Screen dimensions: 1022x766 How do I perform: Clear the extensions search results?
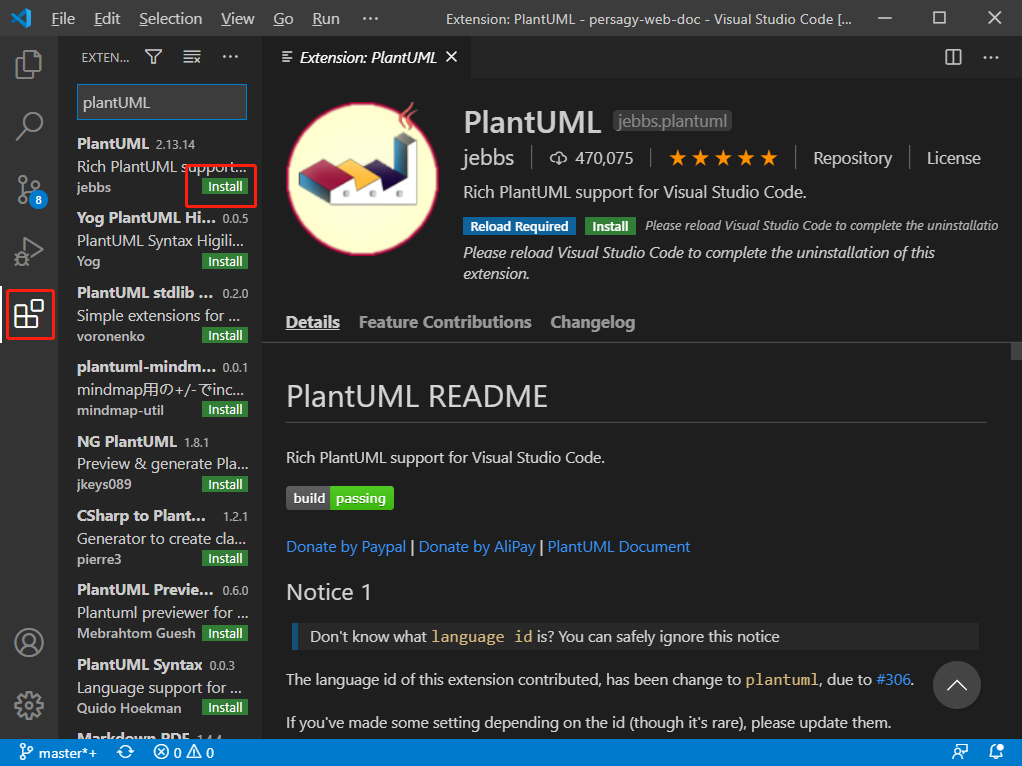[190, 57]
